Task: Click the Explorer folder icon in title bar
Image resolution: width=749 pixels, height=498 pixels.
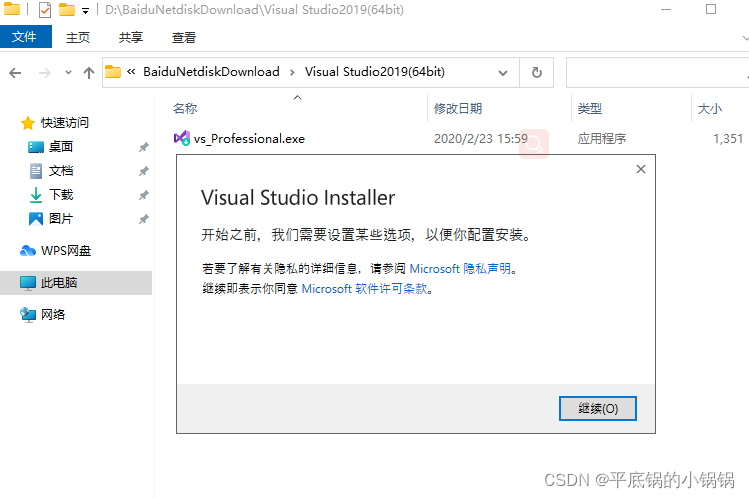Action: 11,9
